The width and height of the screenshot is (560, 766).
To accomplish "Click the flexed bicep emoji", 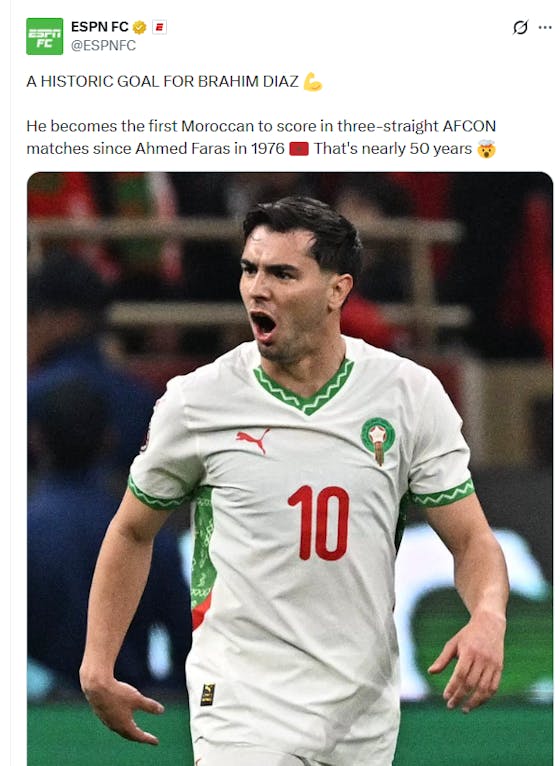I will pyautogui.click(x=313, y=82).
